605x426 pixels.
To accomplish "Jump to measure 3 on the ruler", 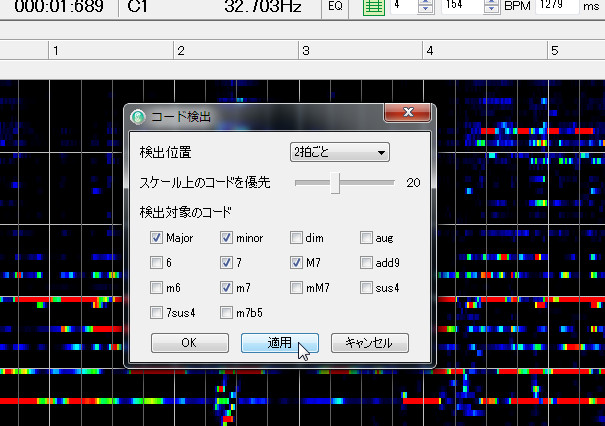I will coord(306,51).
